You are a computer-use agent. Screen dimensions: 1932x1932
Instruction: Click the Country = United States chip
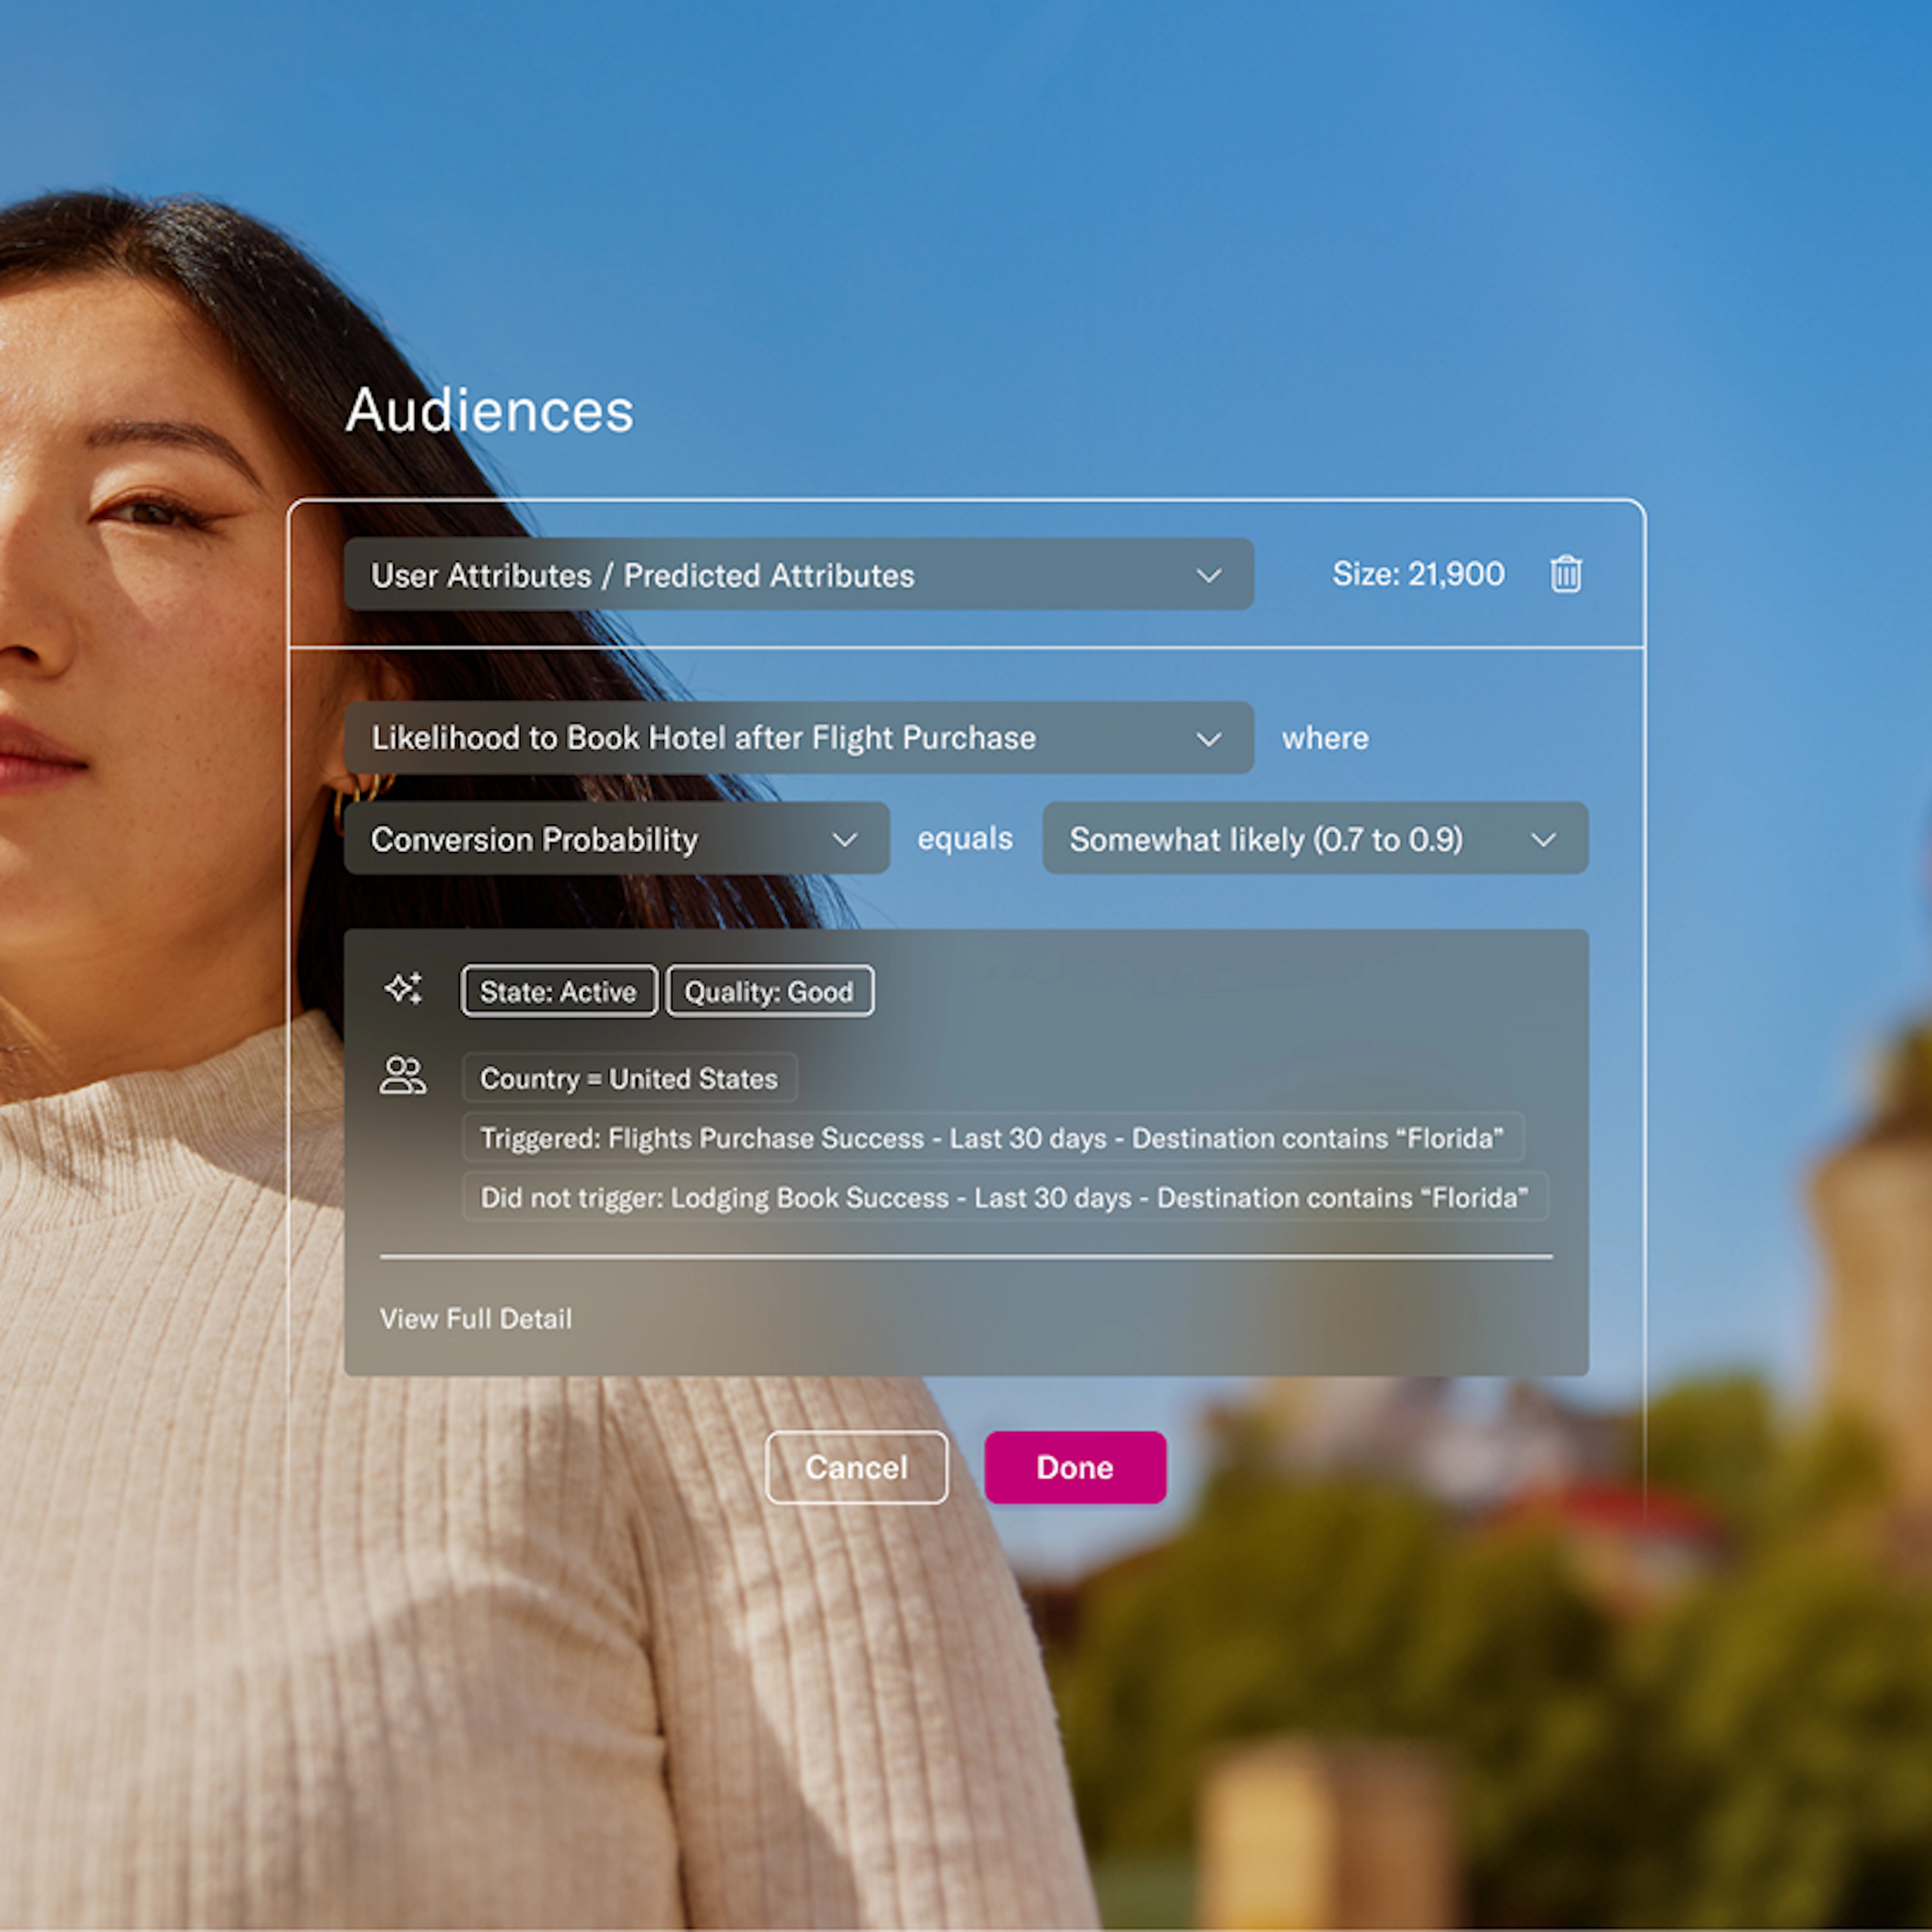(x=629, y=1078)
